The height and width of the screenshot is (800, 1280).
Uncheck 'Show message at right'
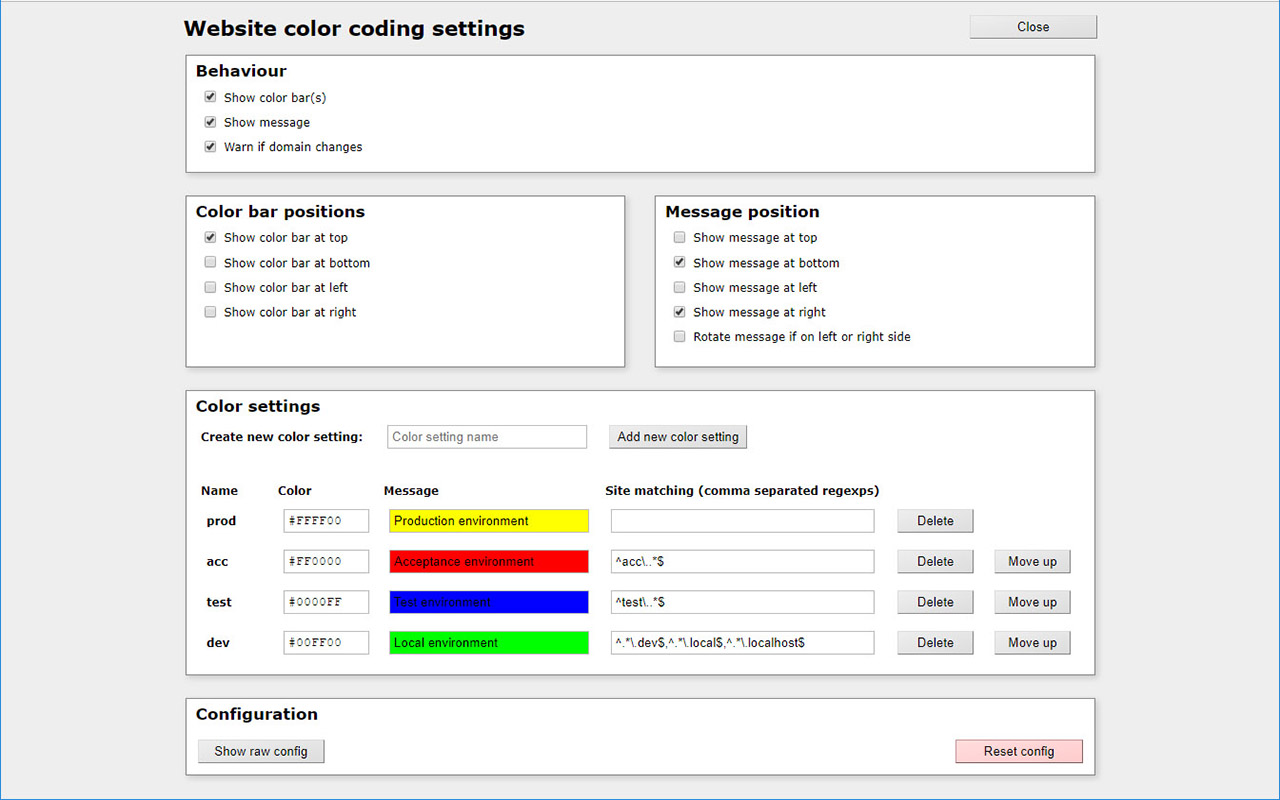(679, 312)
